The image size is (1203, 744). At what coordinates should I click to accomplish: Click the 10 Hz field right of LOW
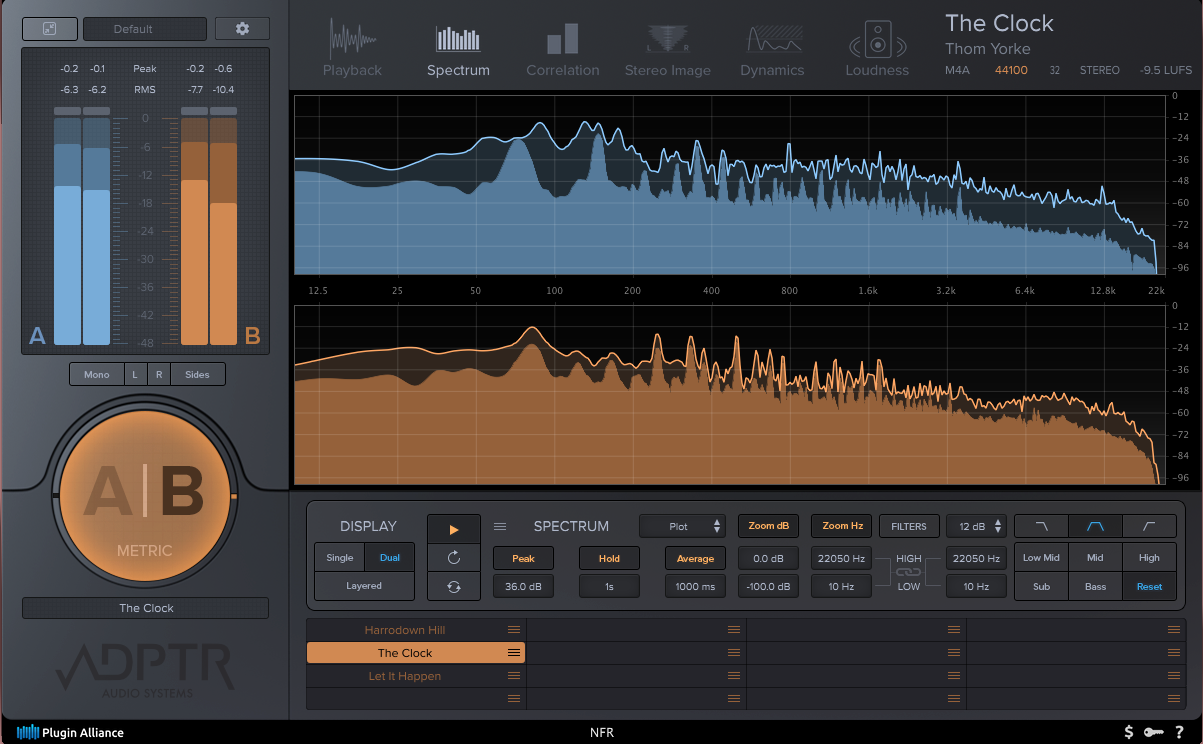[976, 587]
